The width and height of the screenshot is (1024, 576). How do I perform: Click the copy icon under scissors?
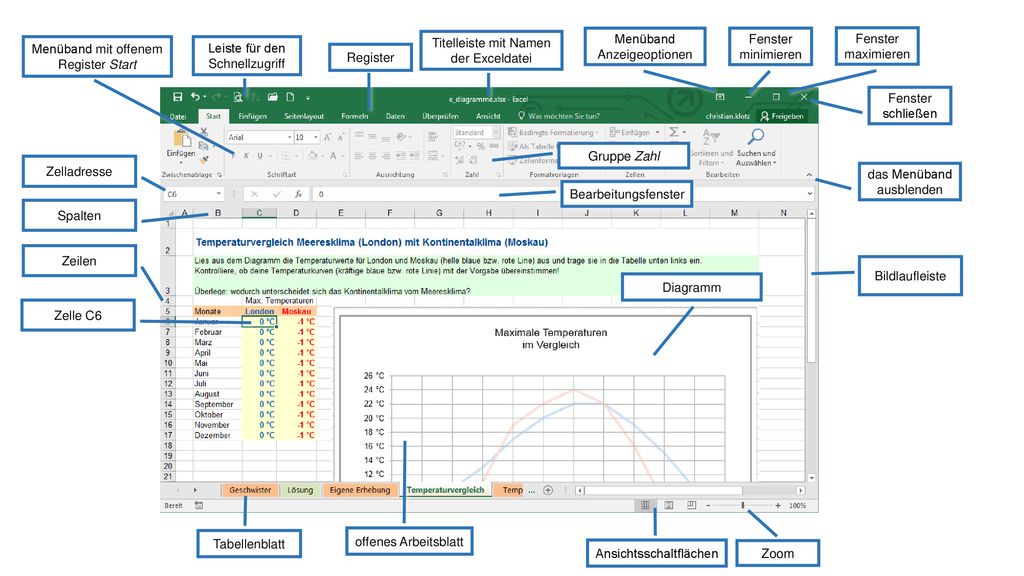tap(204, 146)
